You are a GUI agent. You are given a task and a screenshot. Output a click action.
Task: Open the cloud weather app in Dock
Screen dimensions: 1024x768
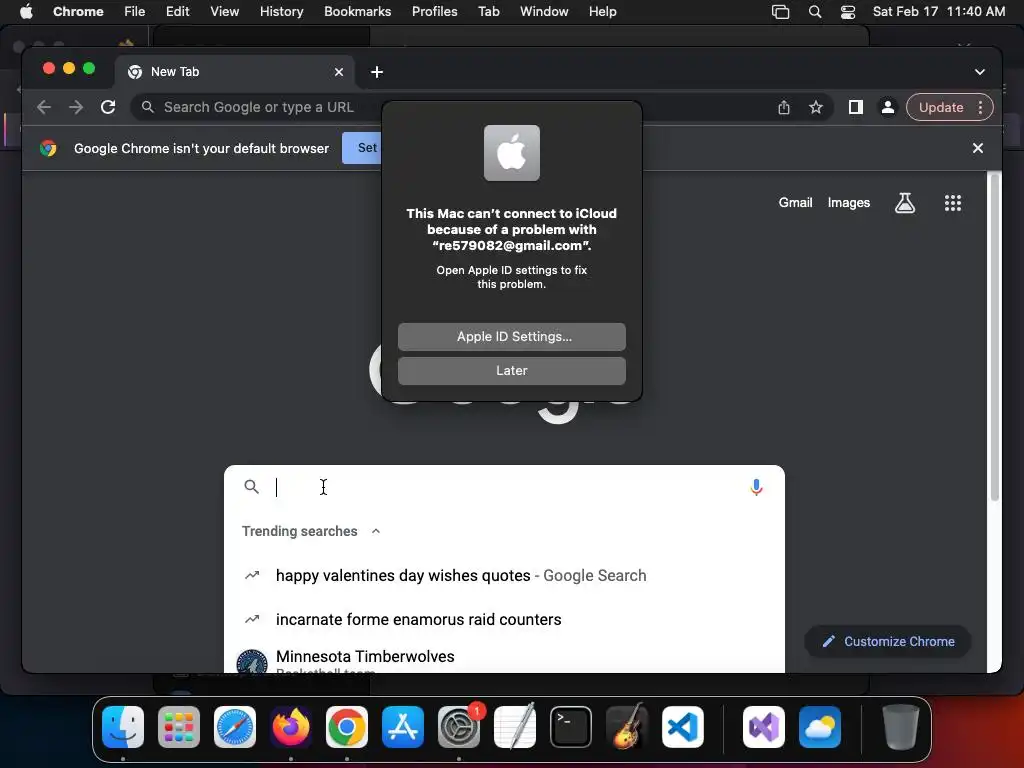820,726
